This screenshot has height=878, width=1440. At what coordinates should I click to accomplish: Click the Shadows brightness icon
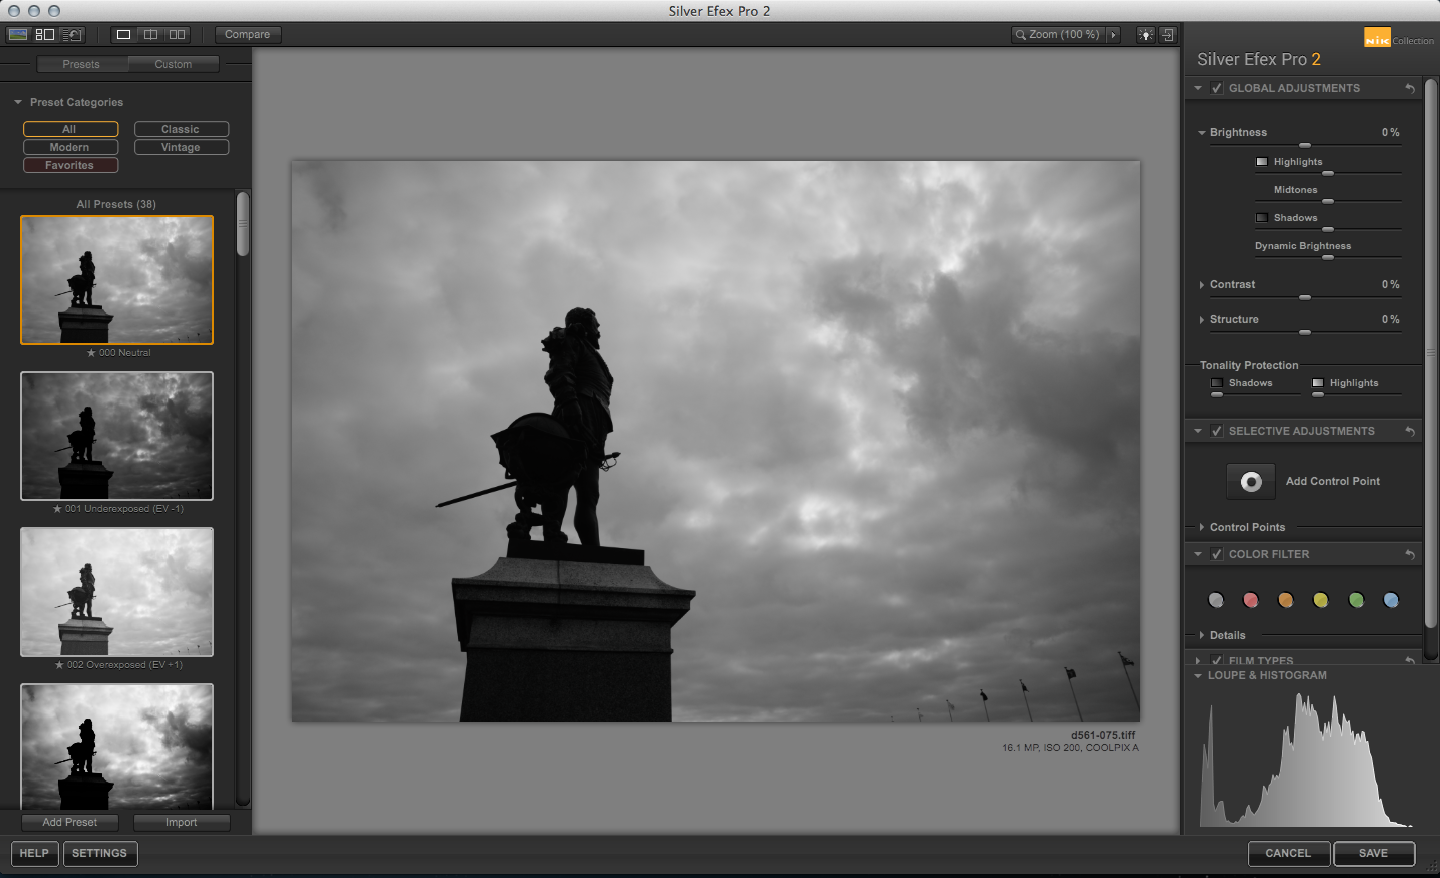1262,218
